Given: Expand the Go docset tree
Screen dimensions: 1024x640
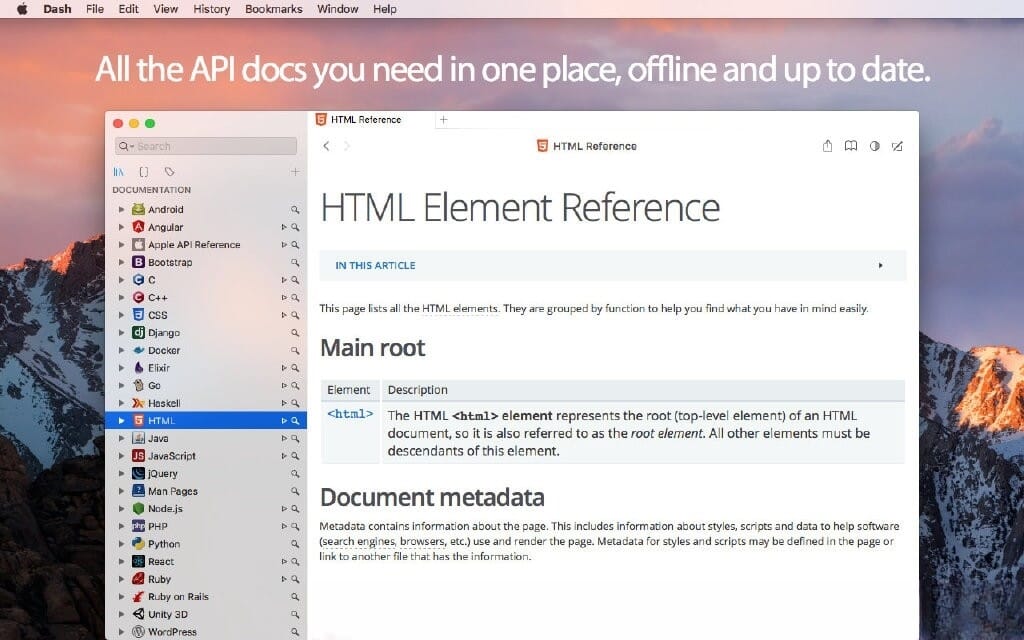Looking at the screenshot, I should click(121, 385).
